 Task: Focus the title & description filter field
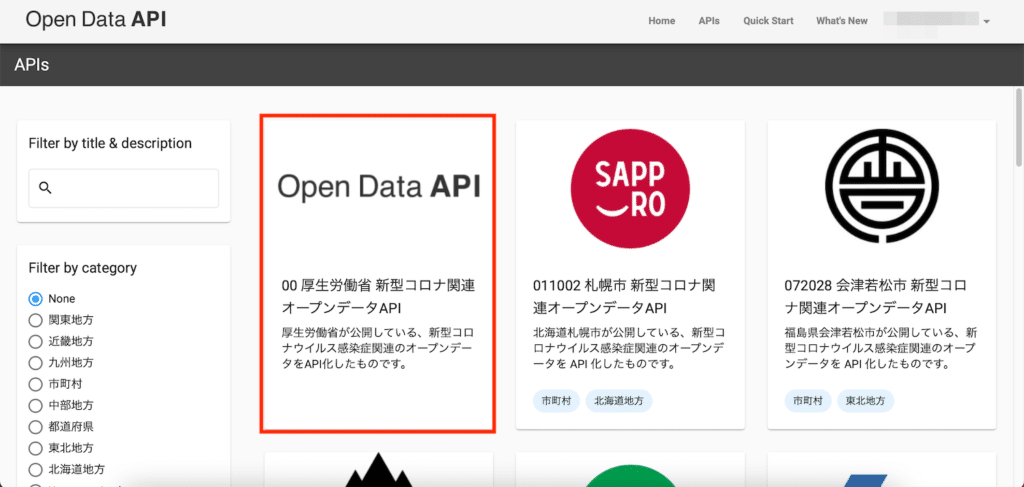tap(123, 188)
